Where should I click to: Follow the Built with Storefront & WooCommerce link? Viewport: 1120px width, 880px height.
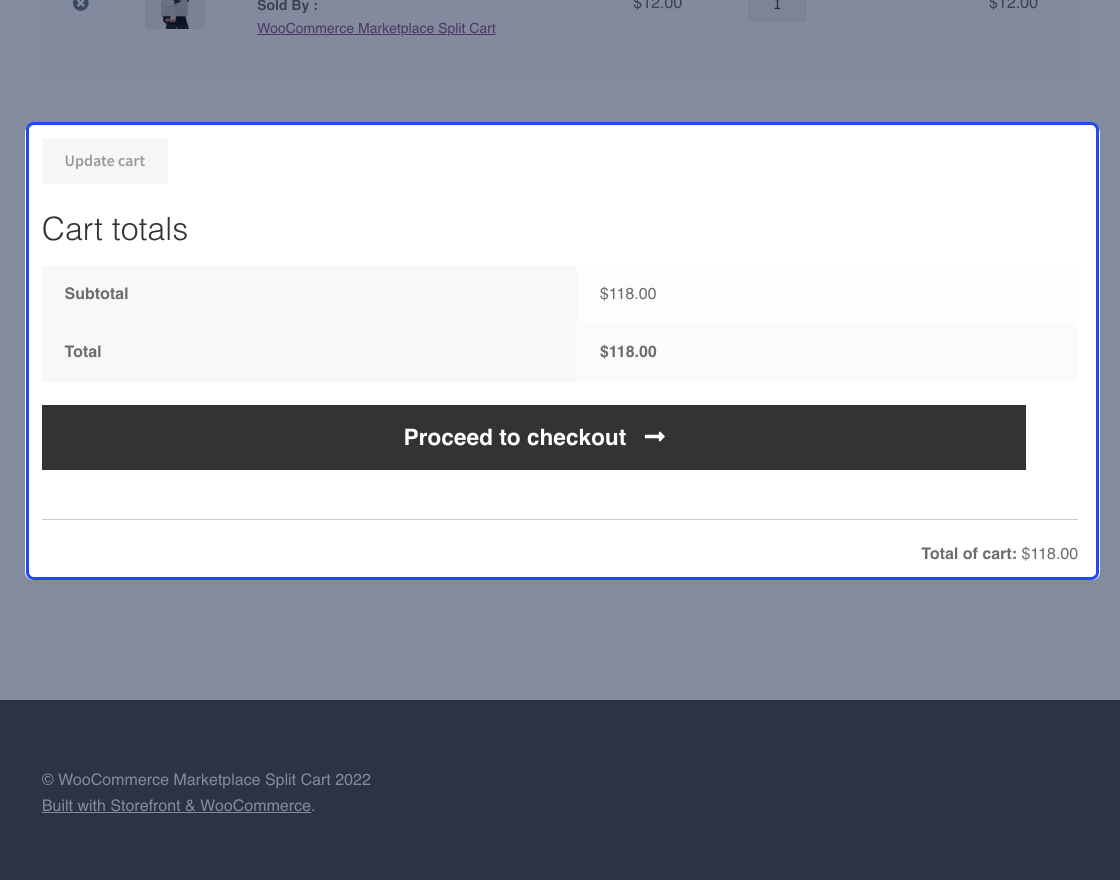point(176,805)
